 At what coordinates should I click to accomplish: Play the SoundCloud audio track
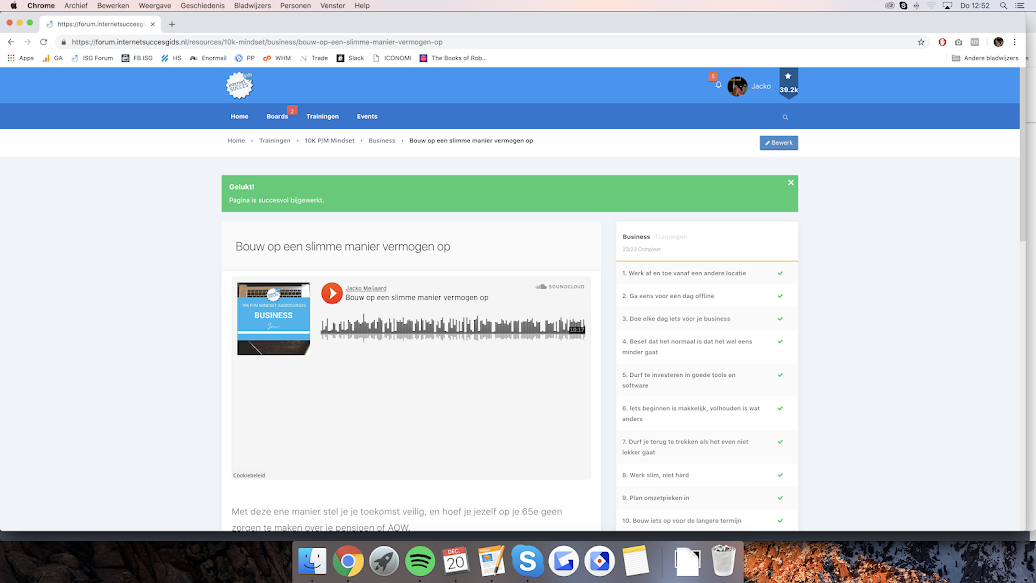(332, 293)
